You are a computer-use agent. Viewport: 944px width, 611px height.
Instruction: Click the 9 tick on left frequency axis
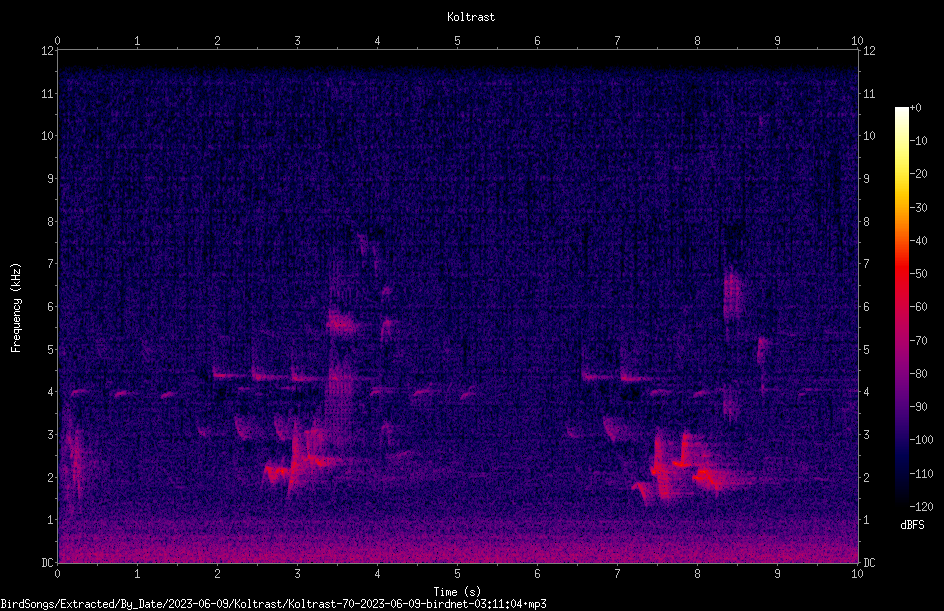point(50,179)
